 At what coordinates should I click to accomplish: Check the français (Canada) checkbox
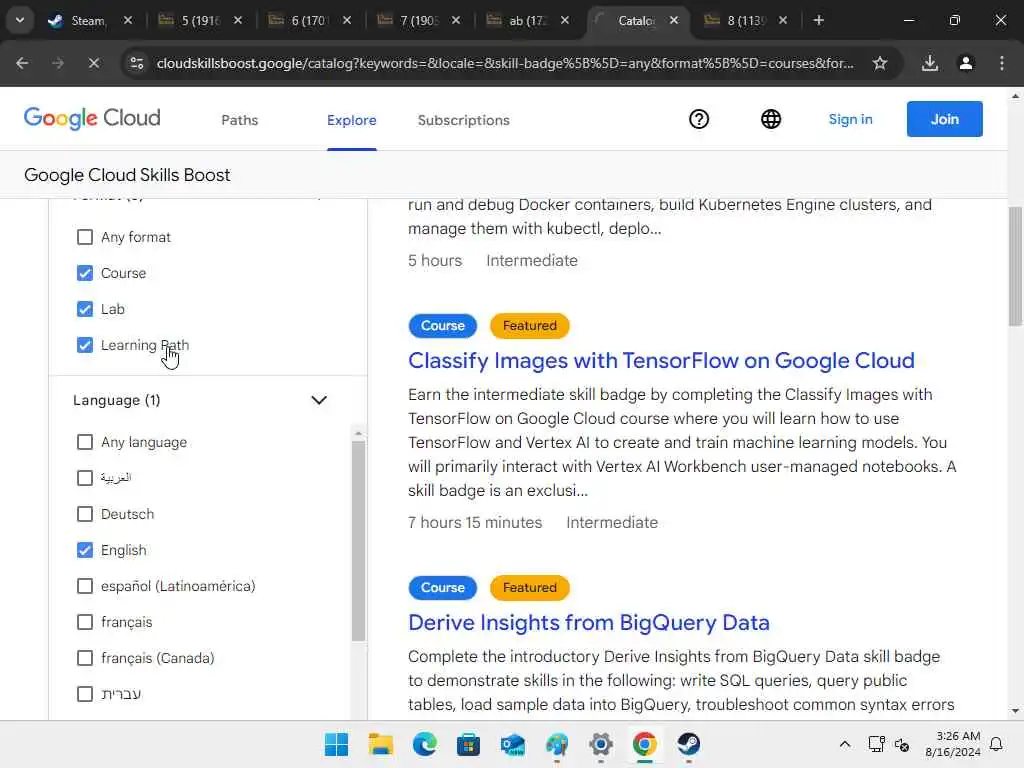(85, 658)
